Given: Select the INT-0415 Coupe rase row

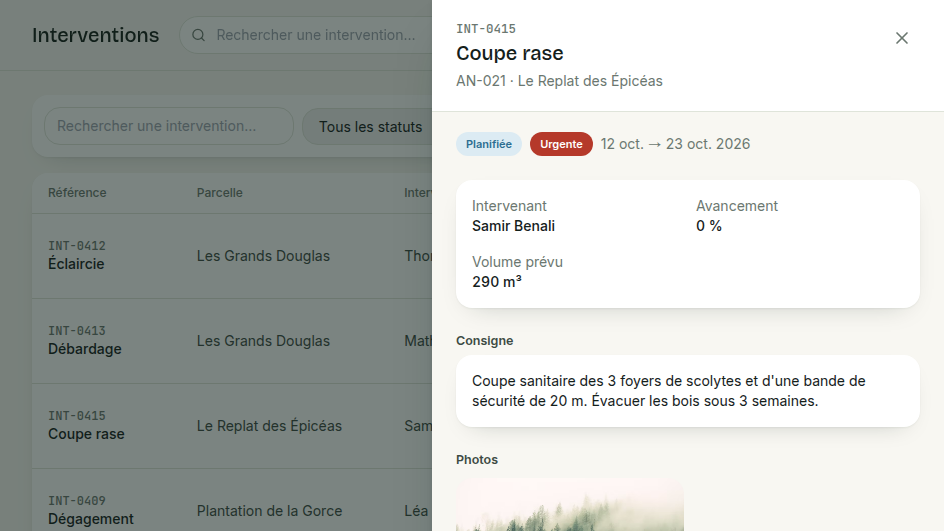Looking at the screenshot, I should click(x=232, y=426).
